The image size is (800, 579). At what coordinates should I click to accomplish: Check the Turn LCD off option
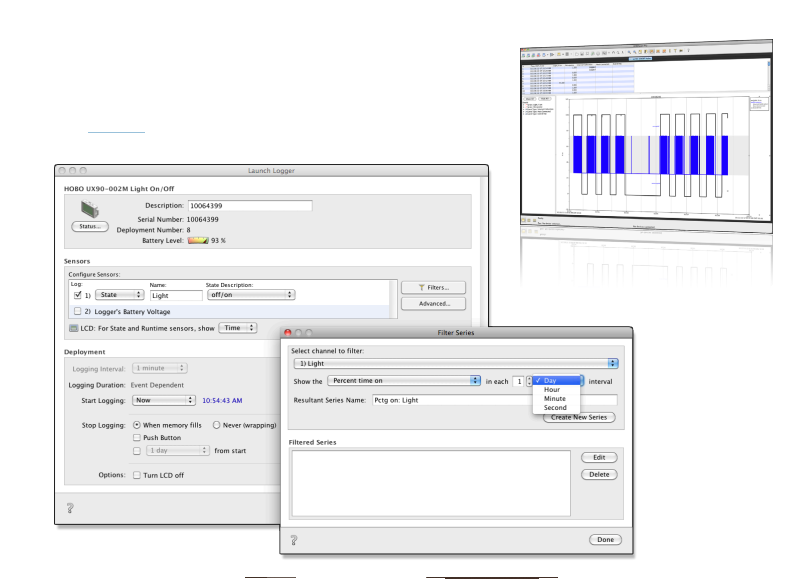point(138,474)
